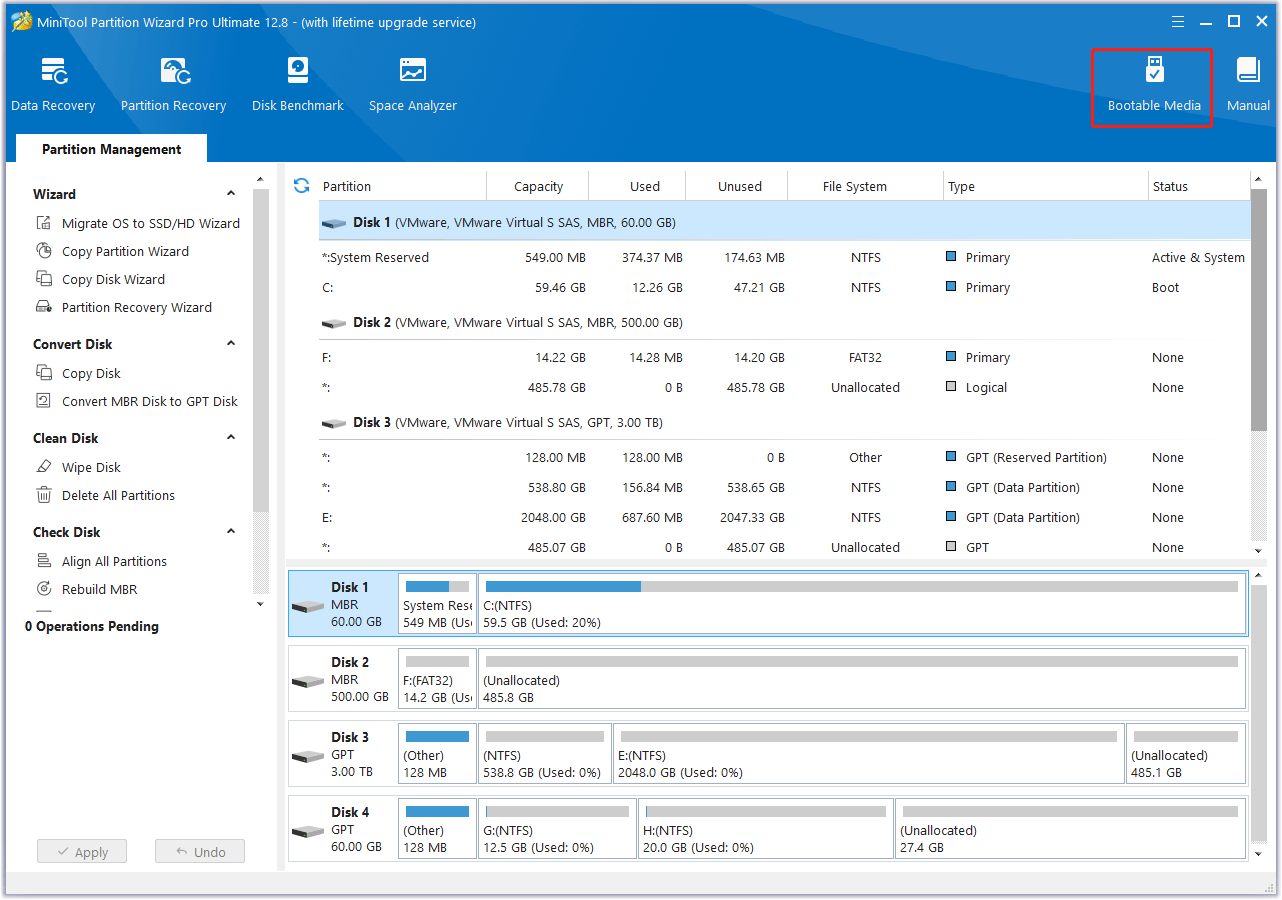Select F:(FAT32) block in disk map
1282x900 pixels.
(x=437, y=679)
